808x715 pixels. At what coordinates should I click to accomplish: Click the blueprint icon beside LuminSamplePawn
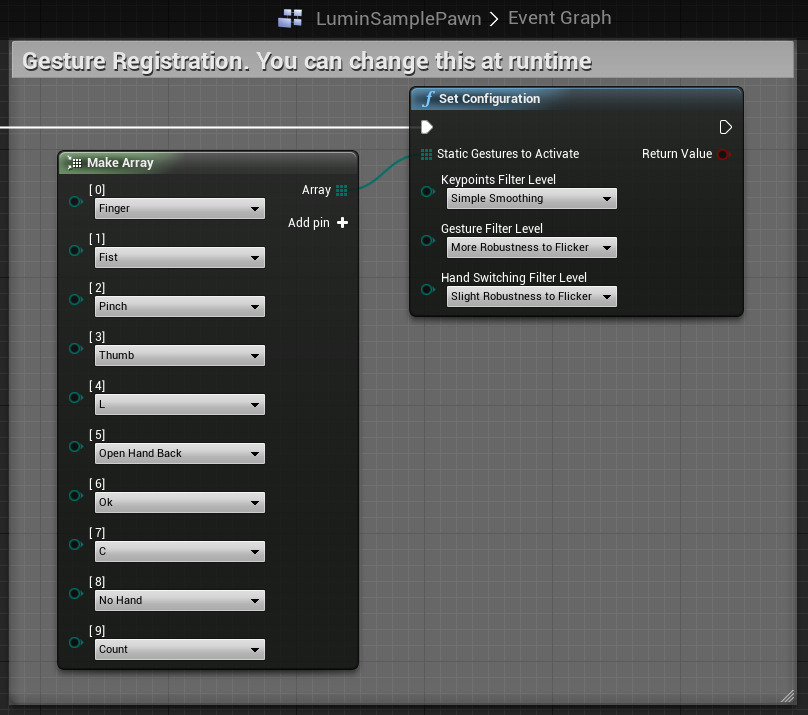(x=290, y=18)
